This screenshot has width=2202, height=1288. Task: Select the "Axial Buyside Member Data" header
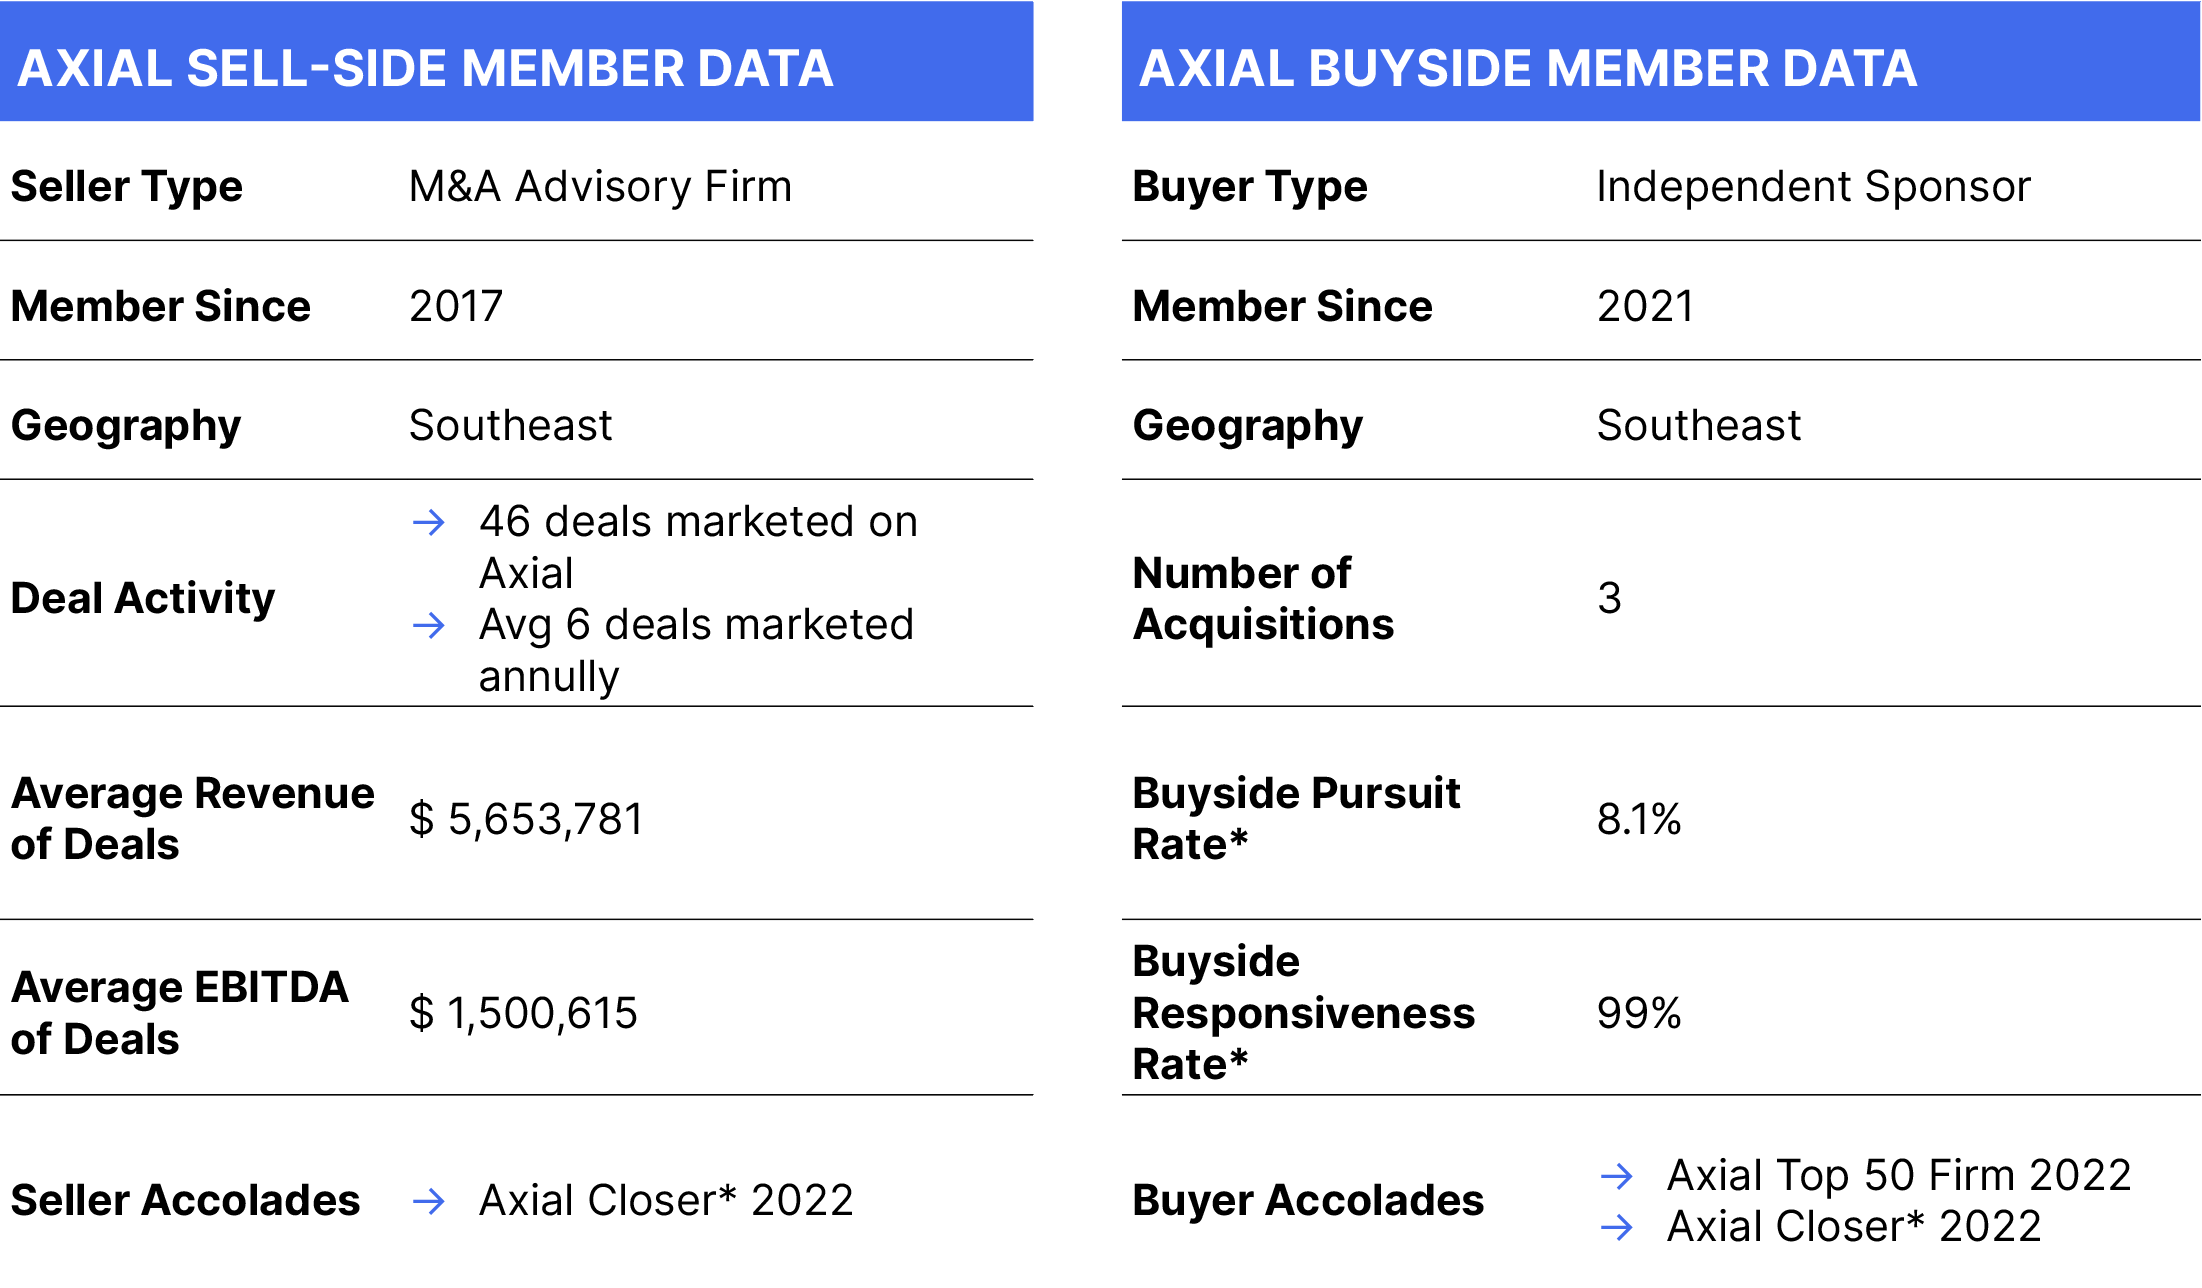[1528, 68]
